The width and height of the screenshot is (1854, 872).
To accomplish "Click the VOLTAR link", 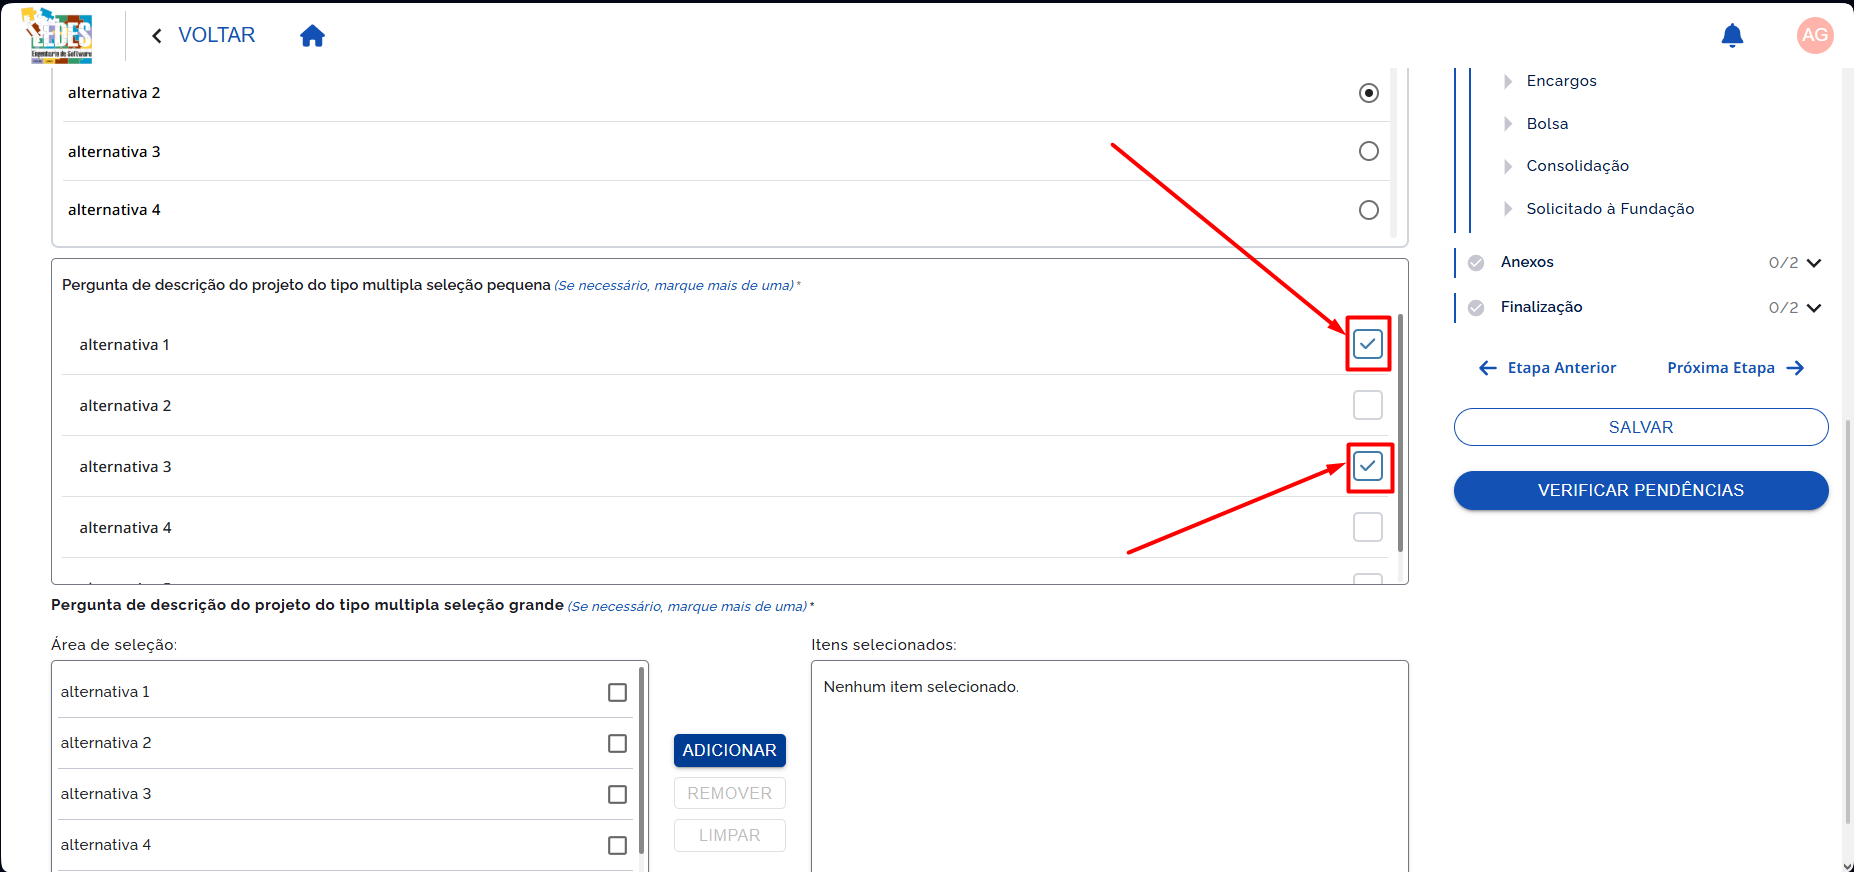I will coord(216,35).
